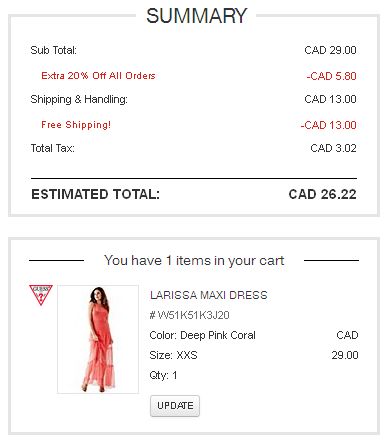
Task: Open the LARISSA MAXI DRESS title link
Action: click(209, 295)
